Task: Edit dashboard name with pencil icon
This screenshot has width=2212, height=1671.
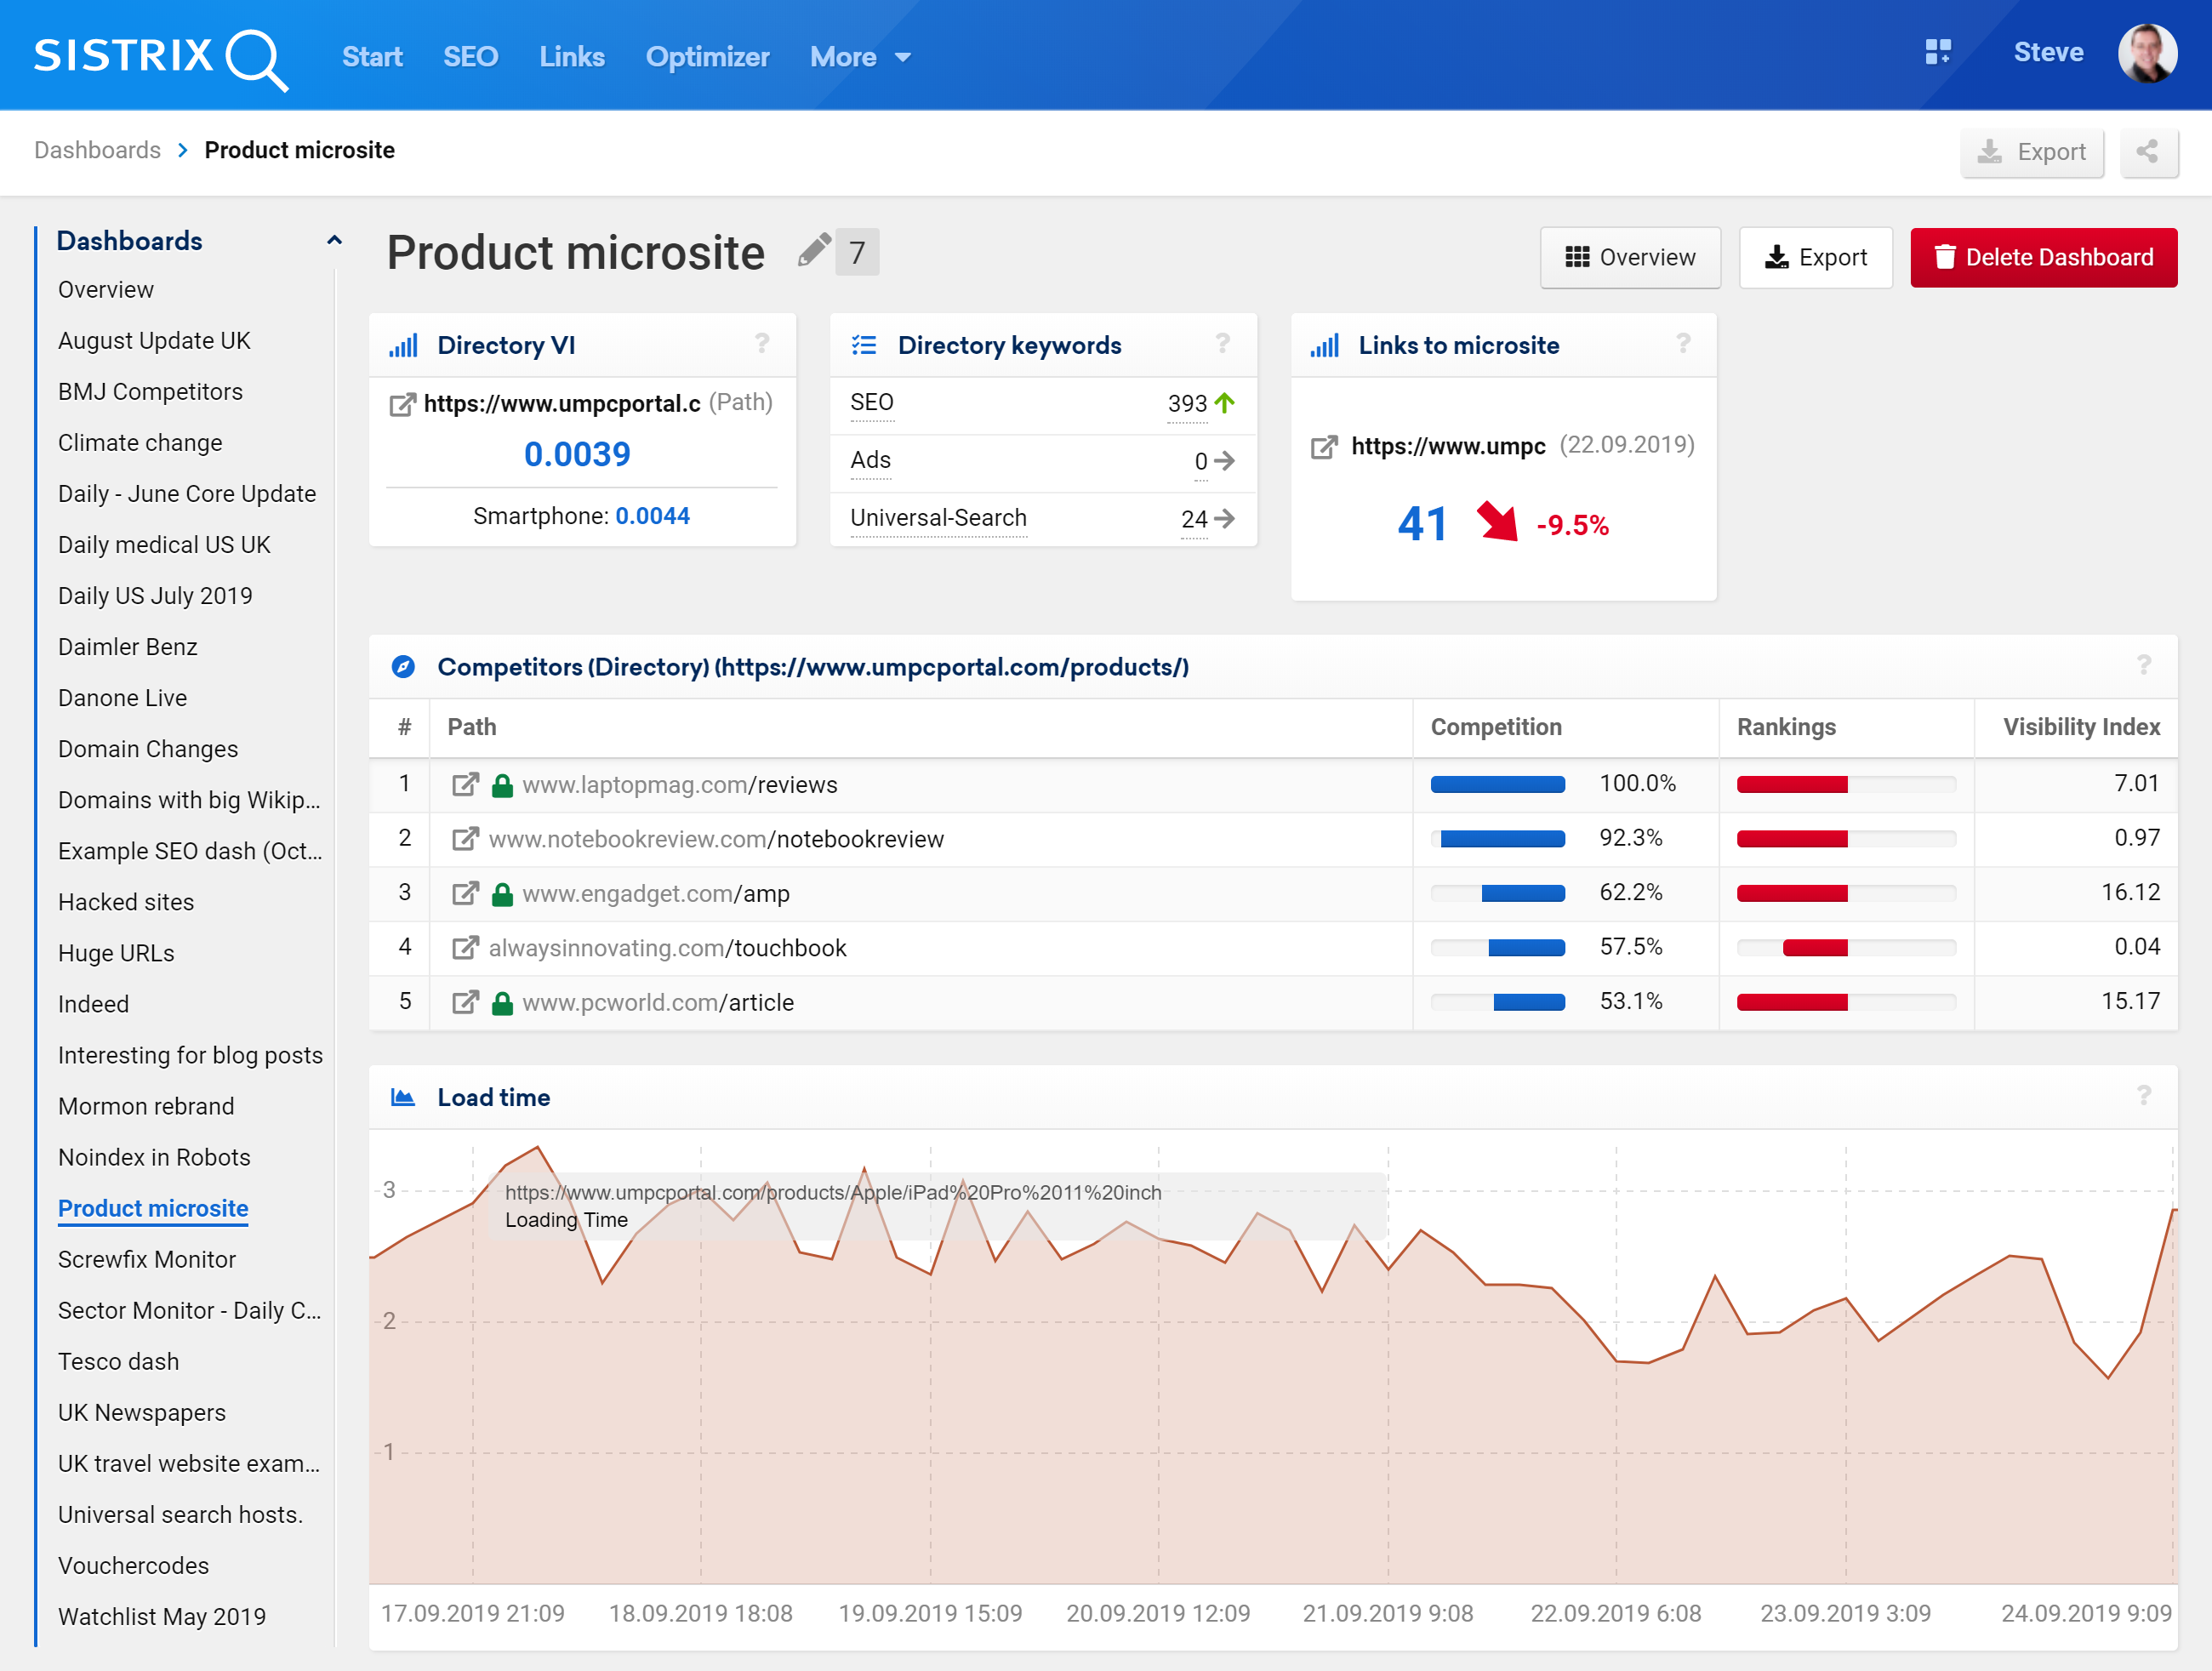Action: pos(814,250)
